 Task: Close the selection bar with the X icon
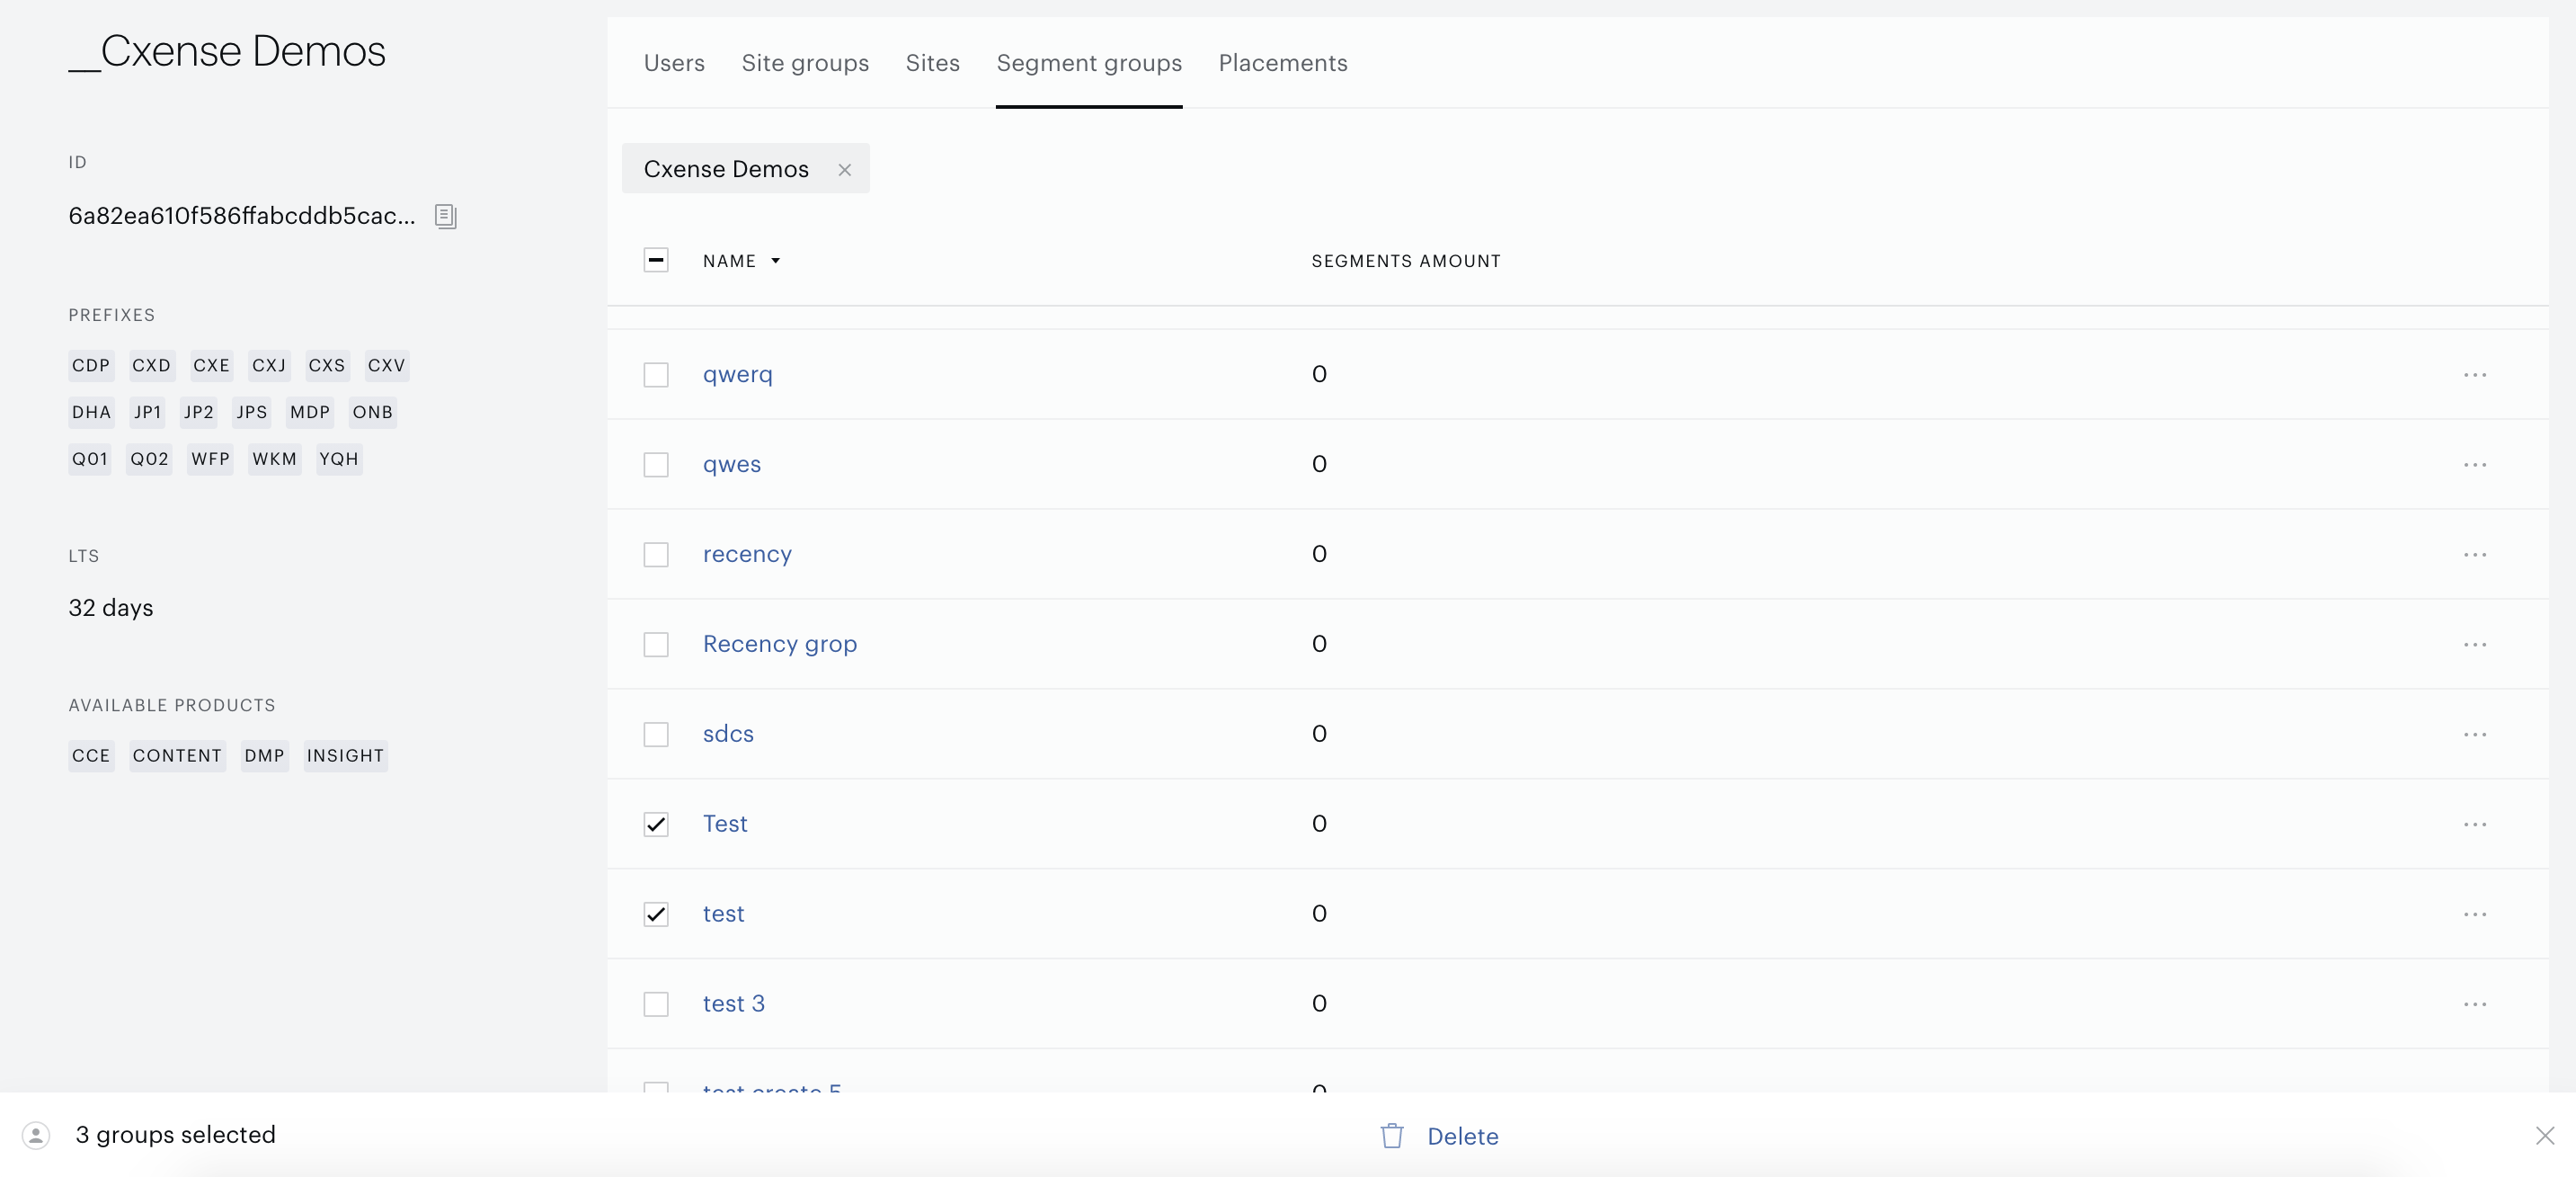pos(2545,1136)
